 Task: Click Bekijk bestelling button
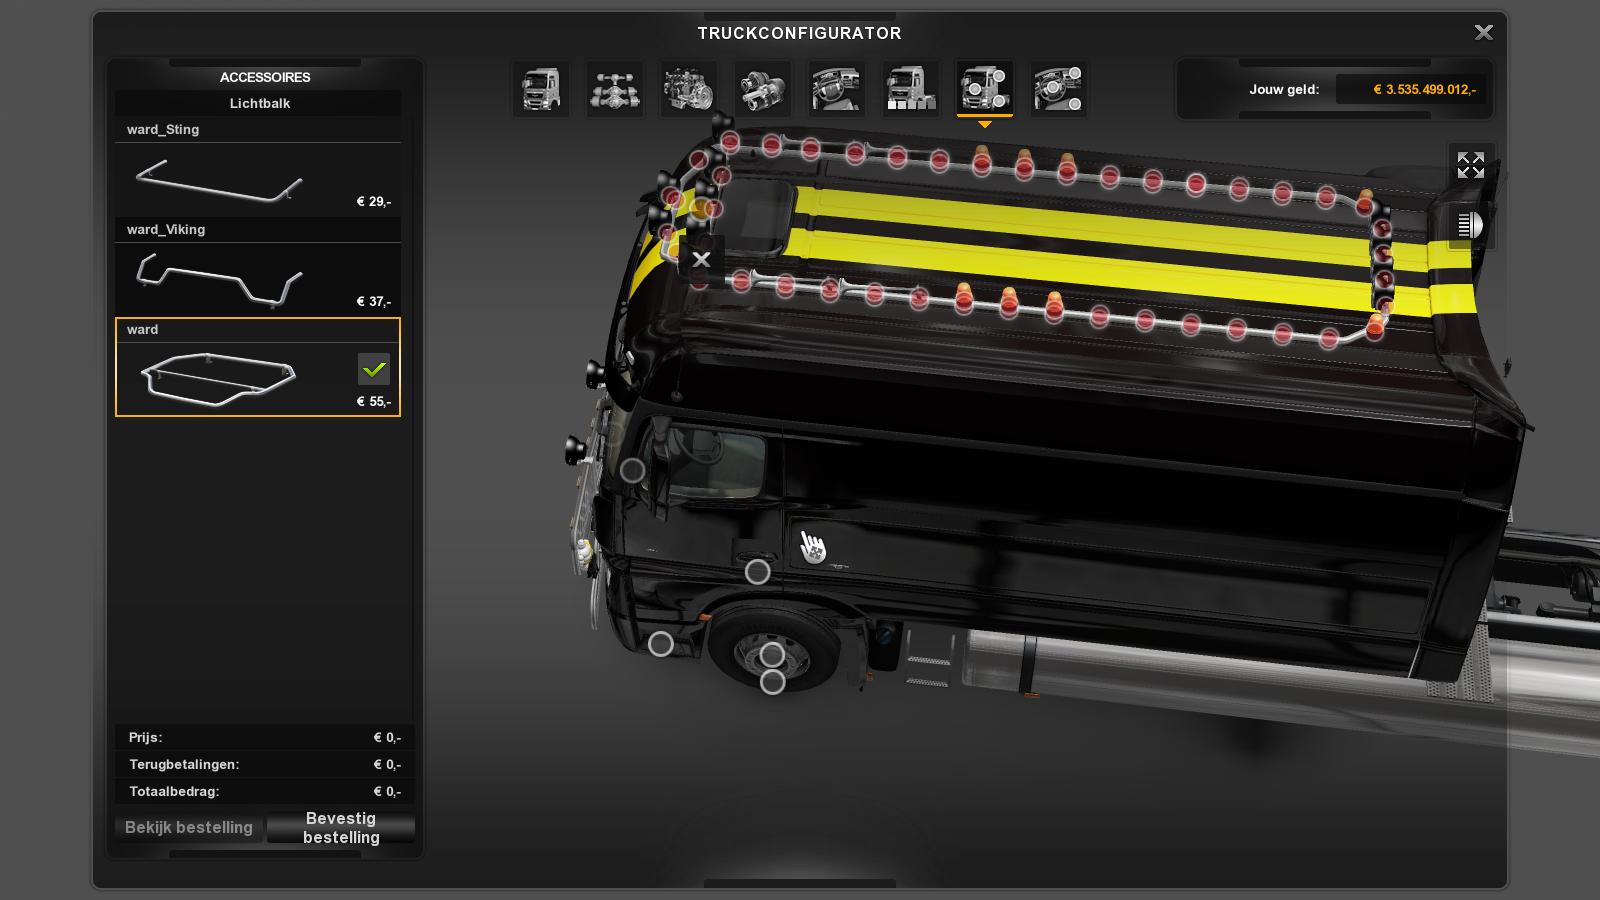[x=189, y=828]
